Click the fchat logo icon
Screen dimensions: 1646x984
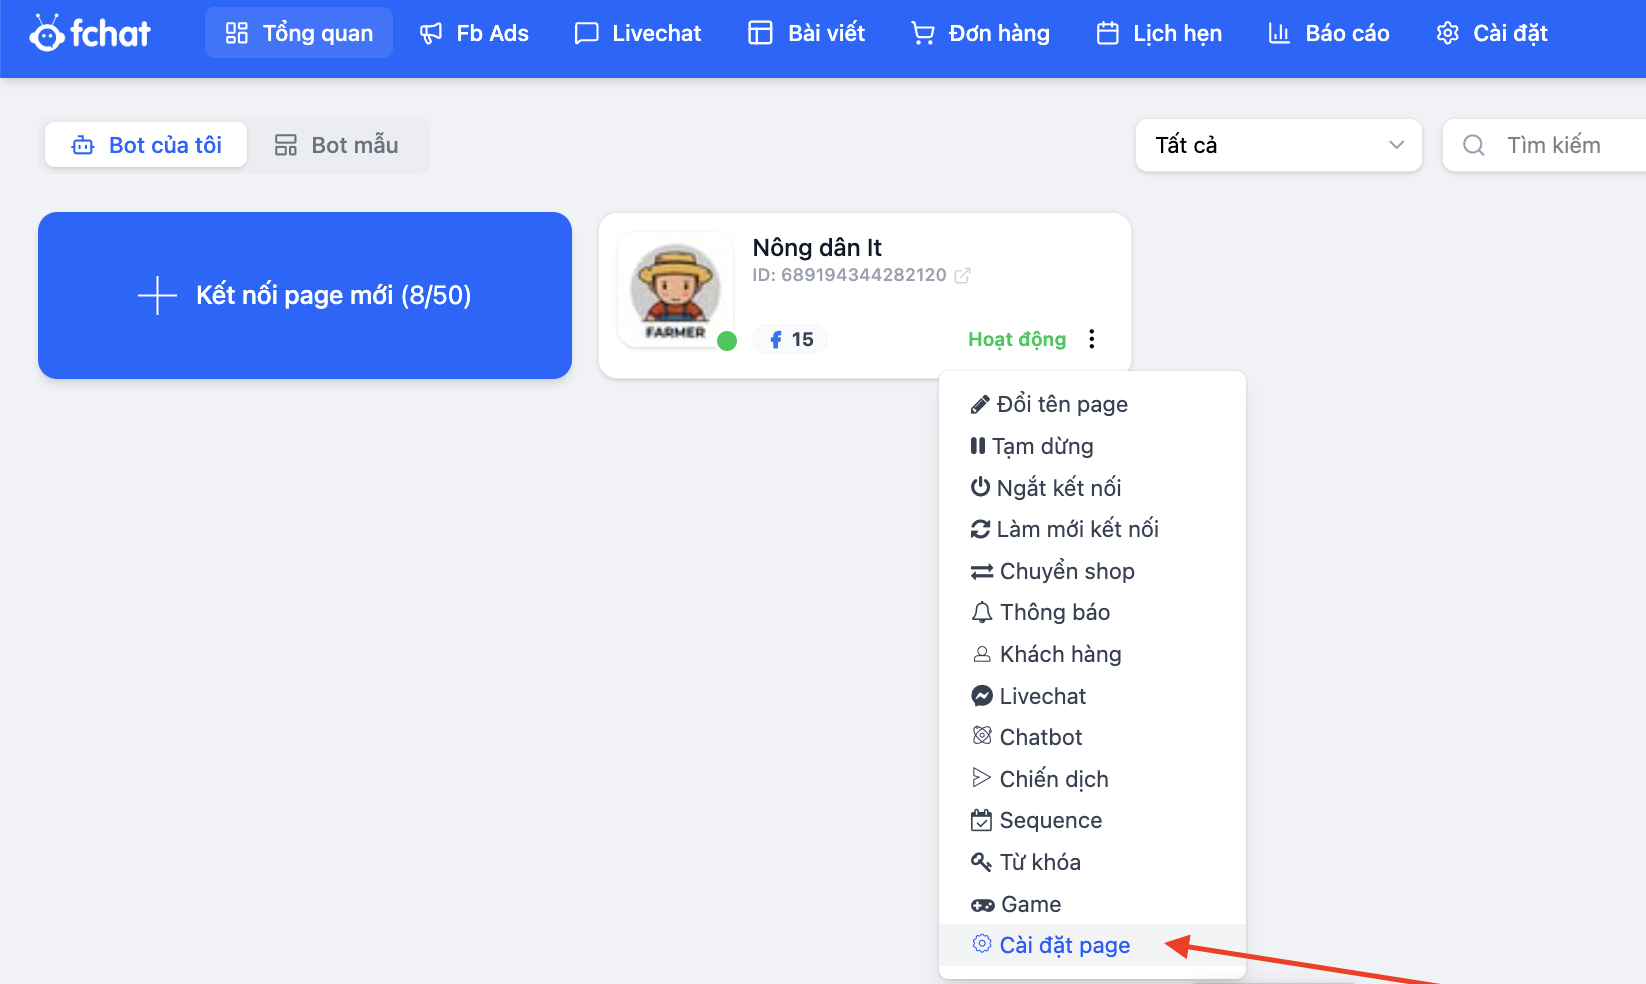pyautogui.click(x=47, y=33)
